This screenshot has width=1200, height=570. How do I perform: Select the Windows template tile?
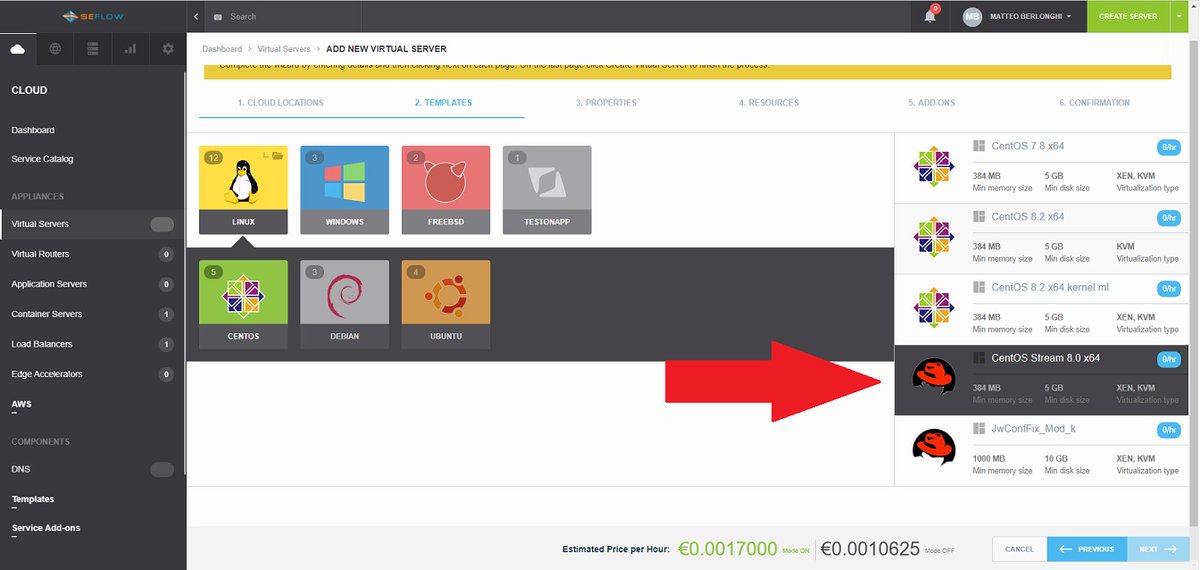pyautogui.click(x=344, y=190)
